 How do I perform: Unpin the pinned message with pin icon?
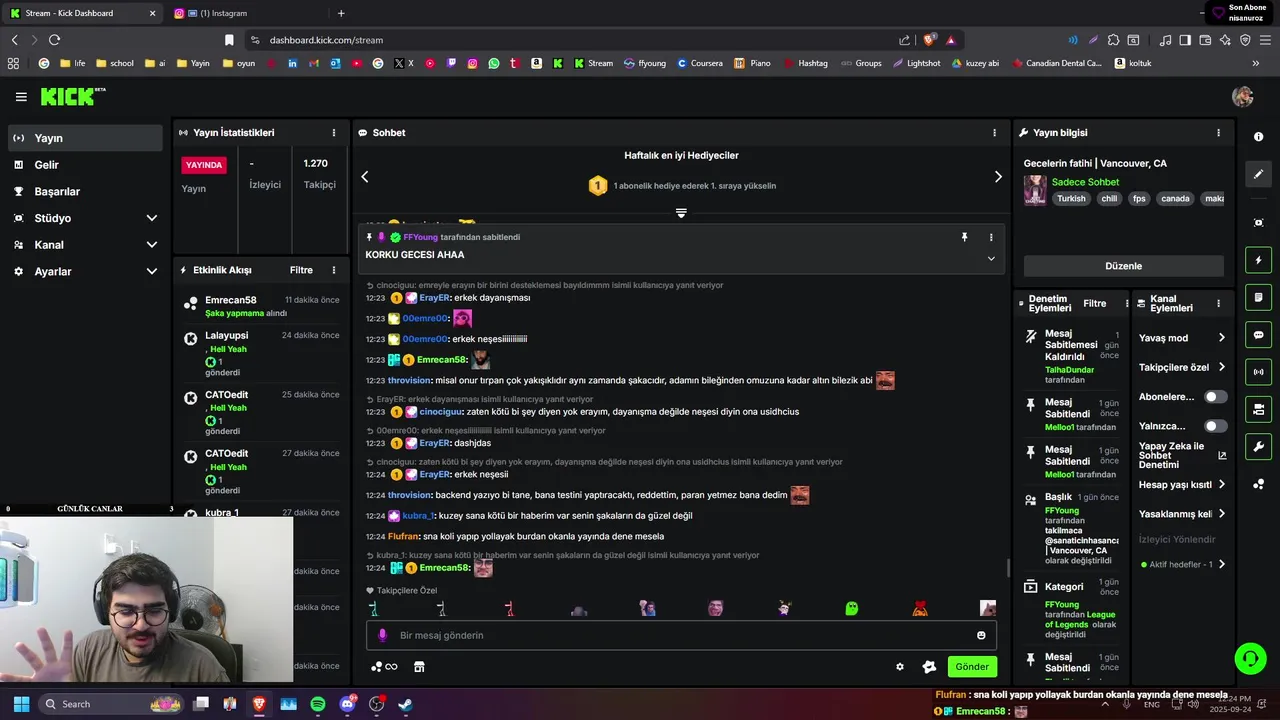tap(964, 237)
